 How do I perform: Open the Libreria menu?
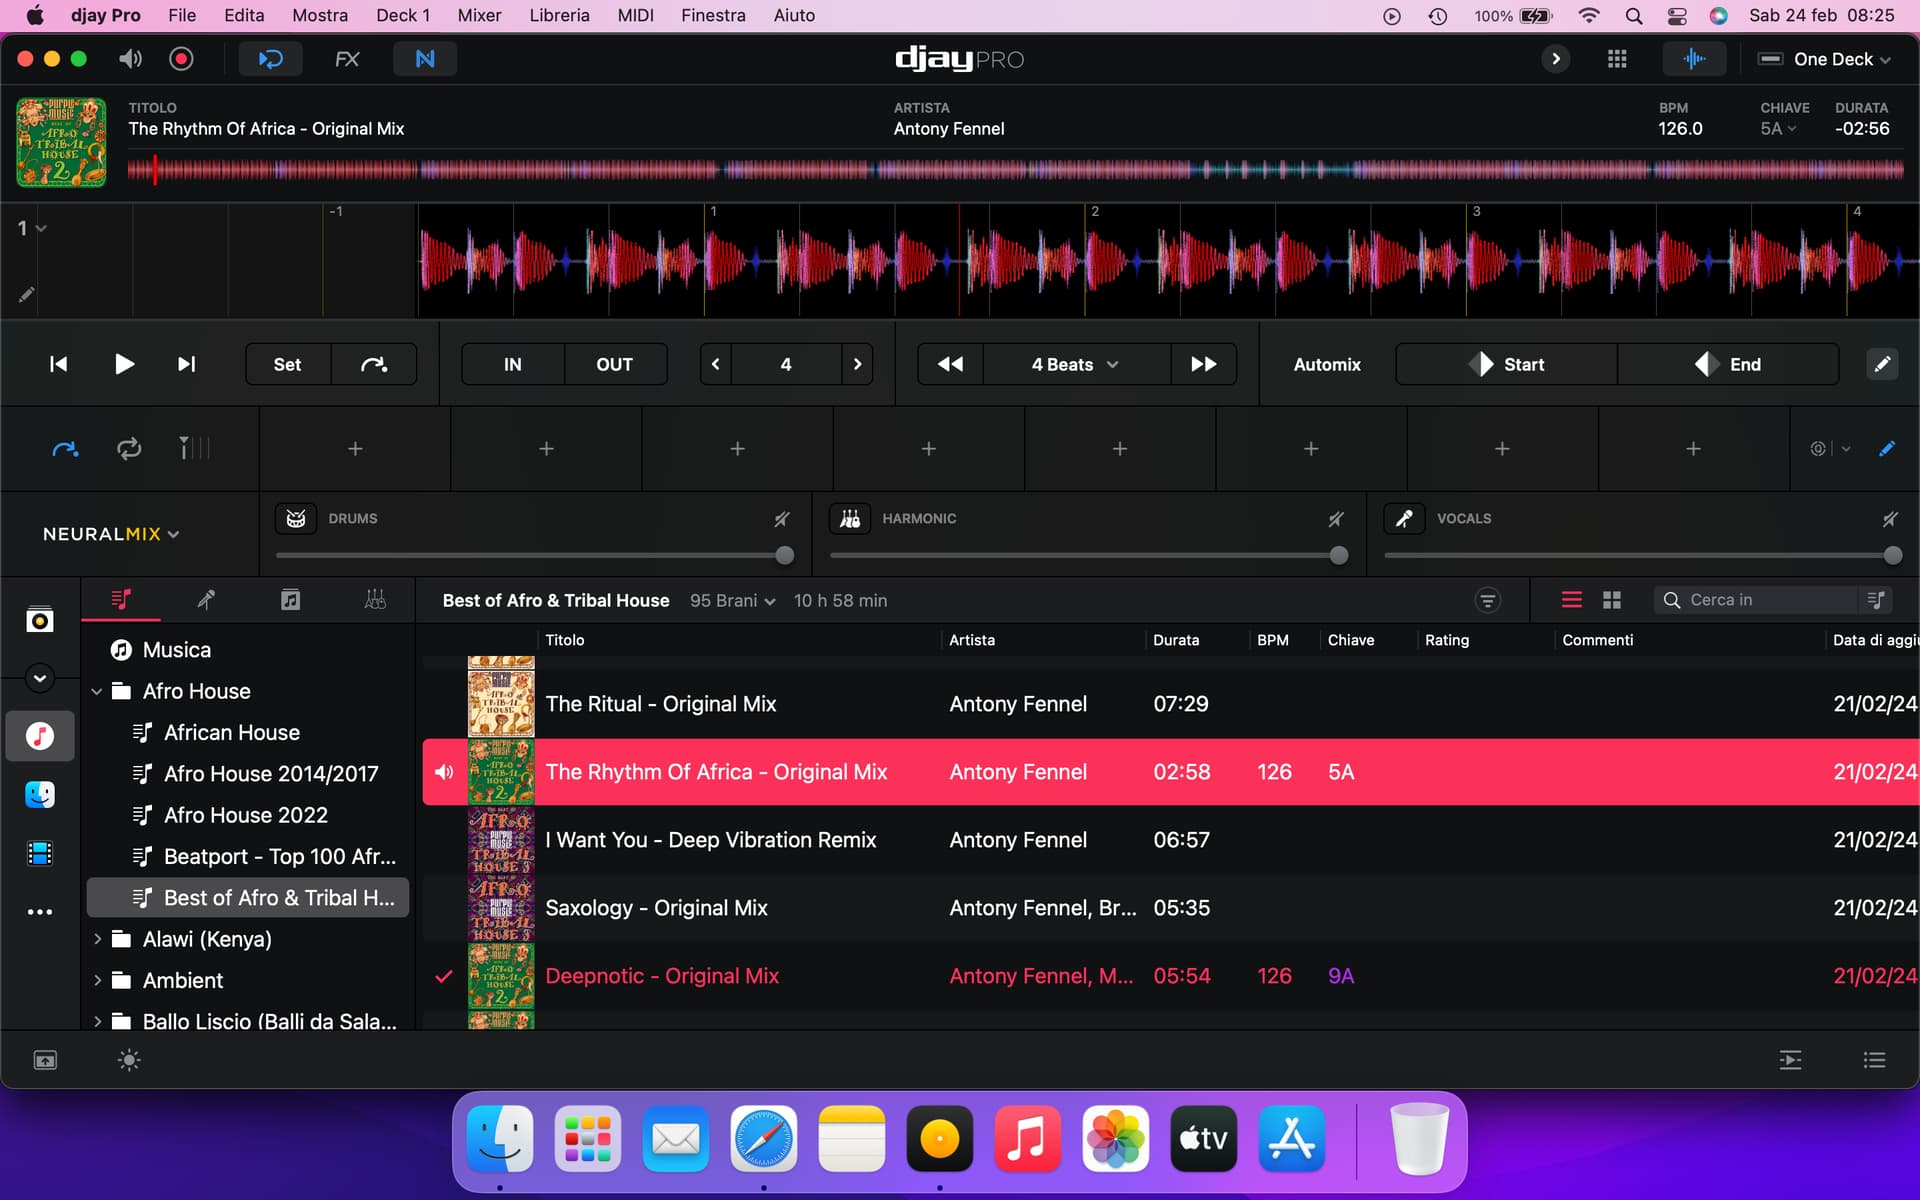click(559, 15)
